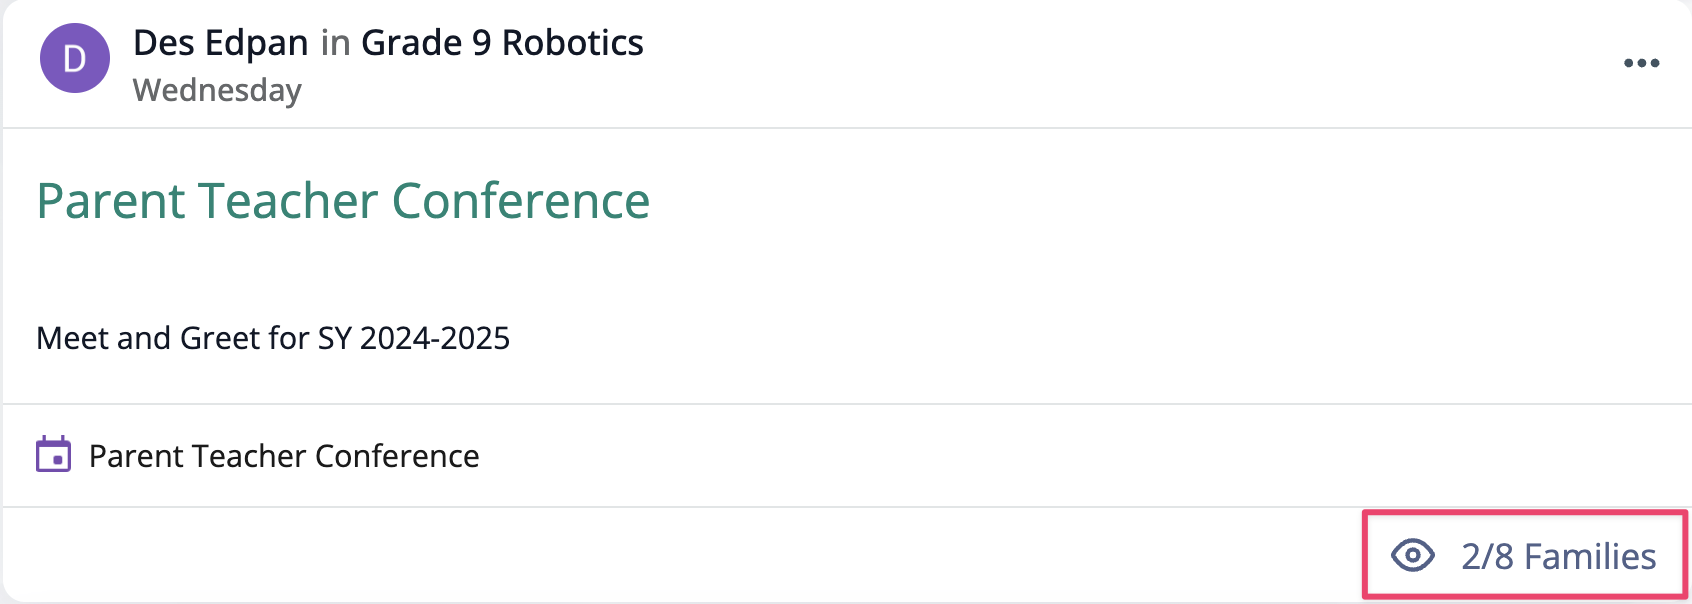Open the 2/8 Families viewers list

[x=1524, y=555]
